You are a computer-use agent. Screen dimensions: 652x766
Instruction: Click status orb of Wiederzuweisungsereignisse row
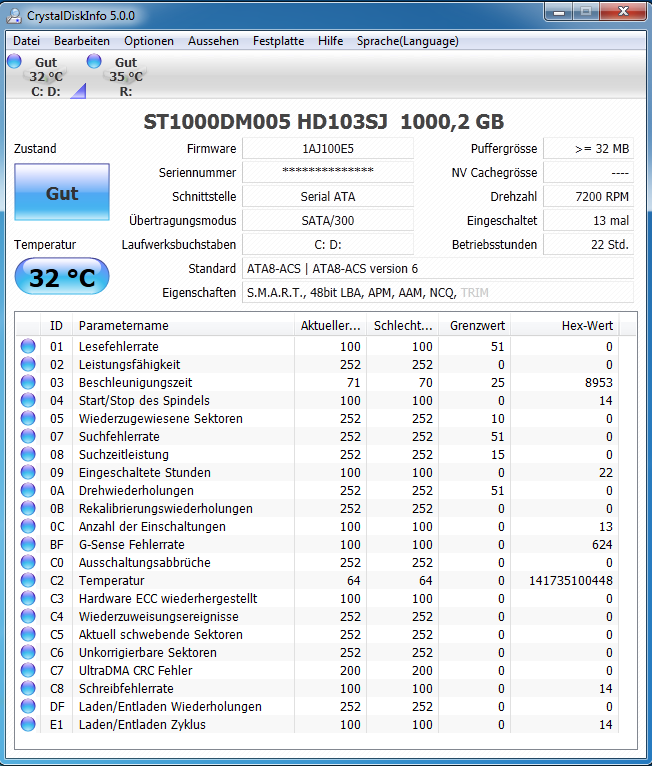[28, 616]
